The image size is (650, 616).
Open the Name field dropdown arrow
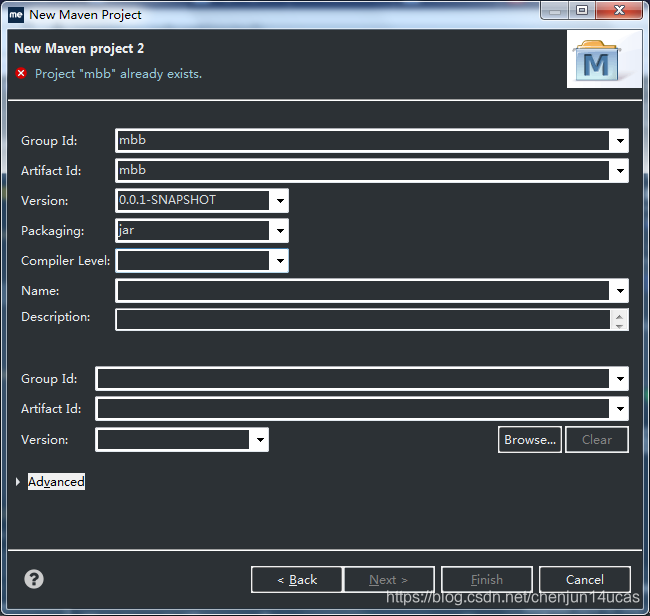coord(620,291)
